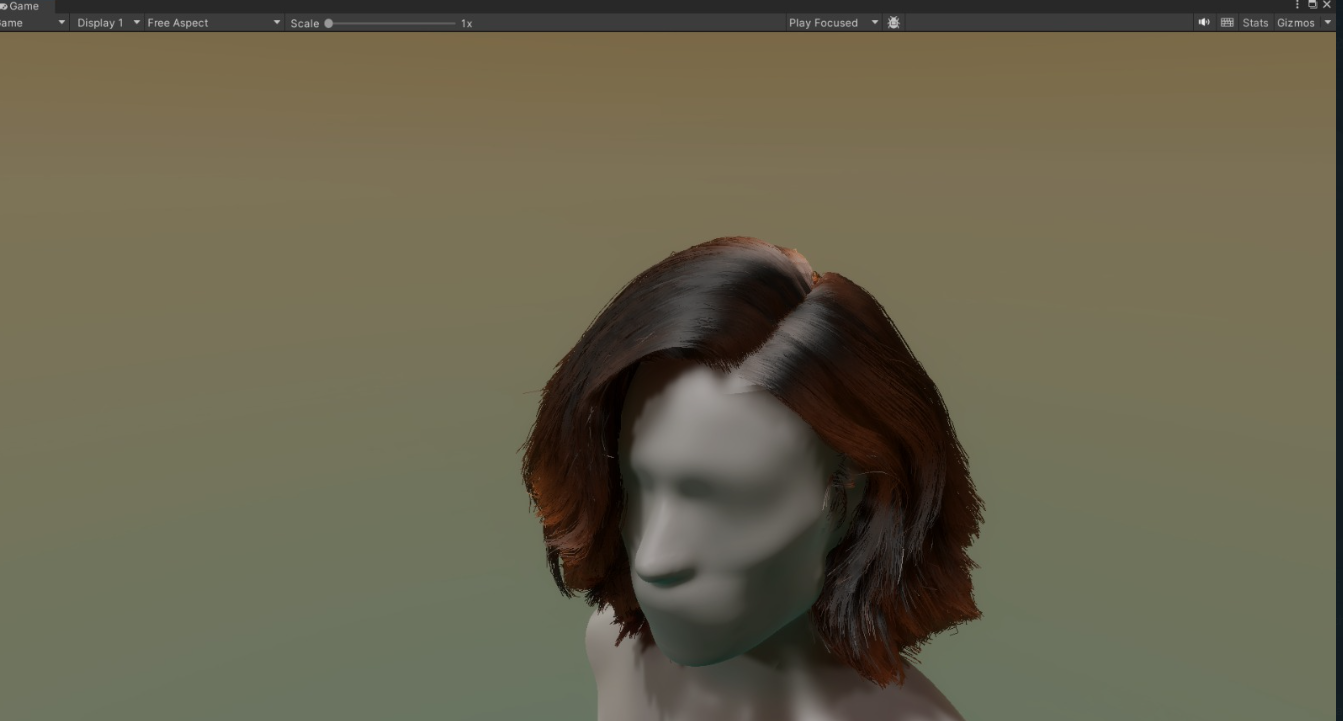
Task: Click the Scale slider handle
Action: pyautogui.click(x=329, y=23)
